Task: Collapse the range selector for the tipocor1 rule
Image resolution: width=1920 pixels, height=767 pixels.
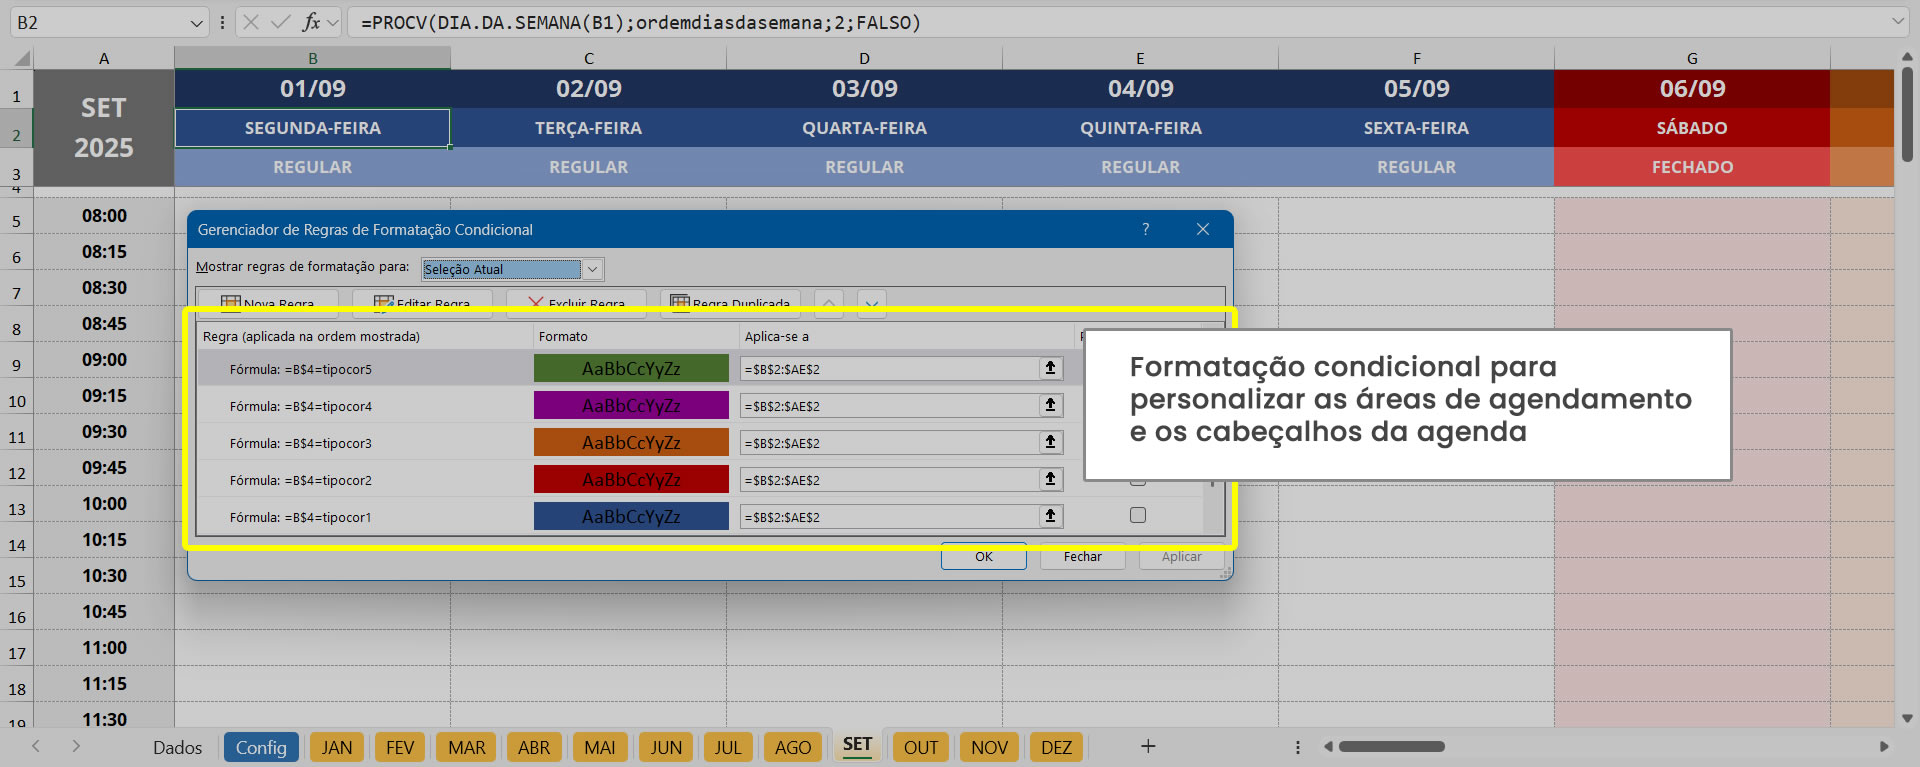Action: pos(1050,516)
